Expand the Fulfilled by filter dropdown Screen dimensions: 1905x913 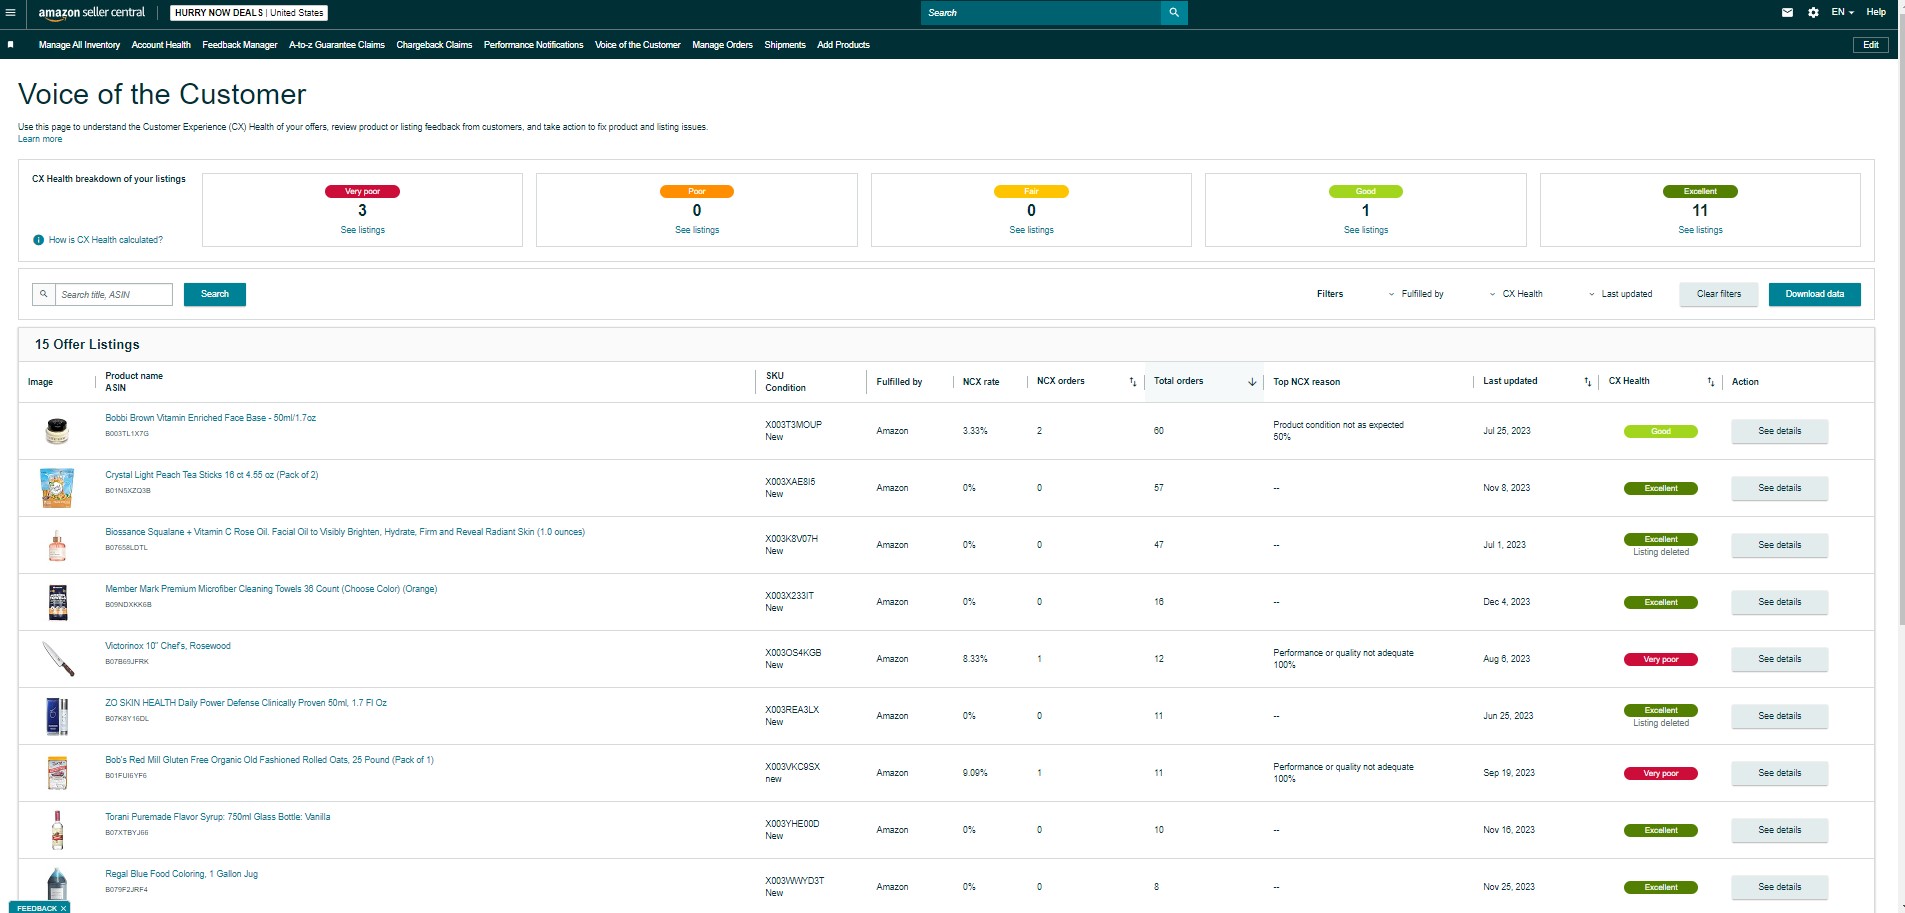[x=1415, y=294]
